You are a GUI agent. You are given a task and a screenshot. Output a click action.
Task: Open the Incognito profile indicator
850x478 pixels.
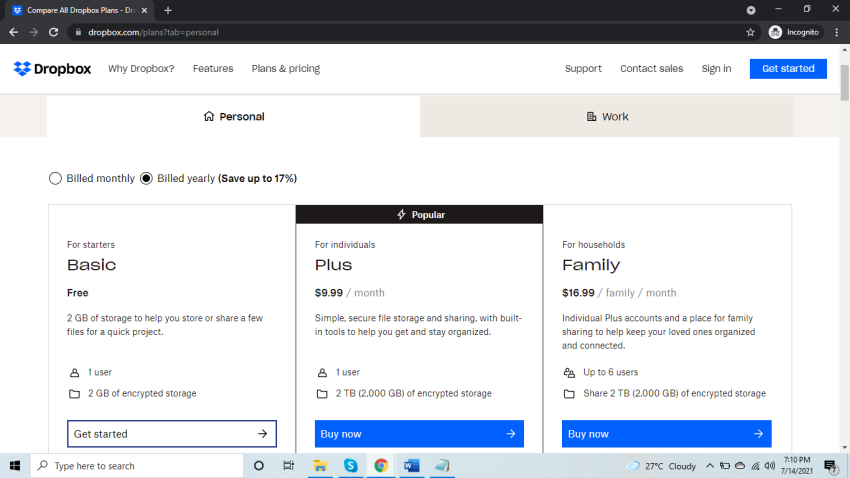pos(794,33)
